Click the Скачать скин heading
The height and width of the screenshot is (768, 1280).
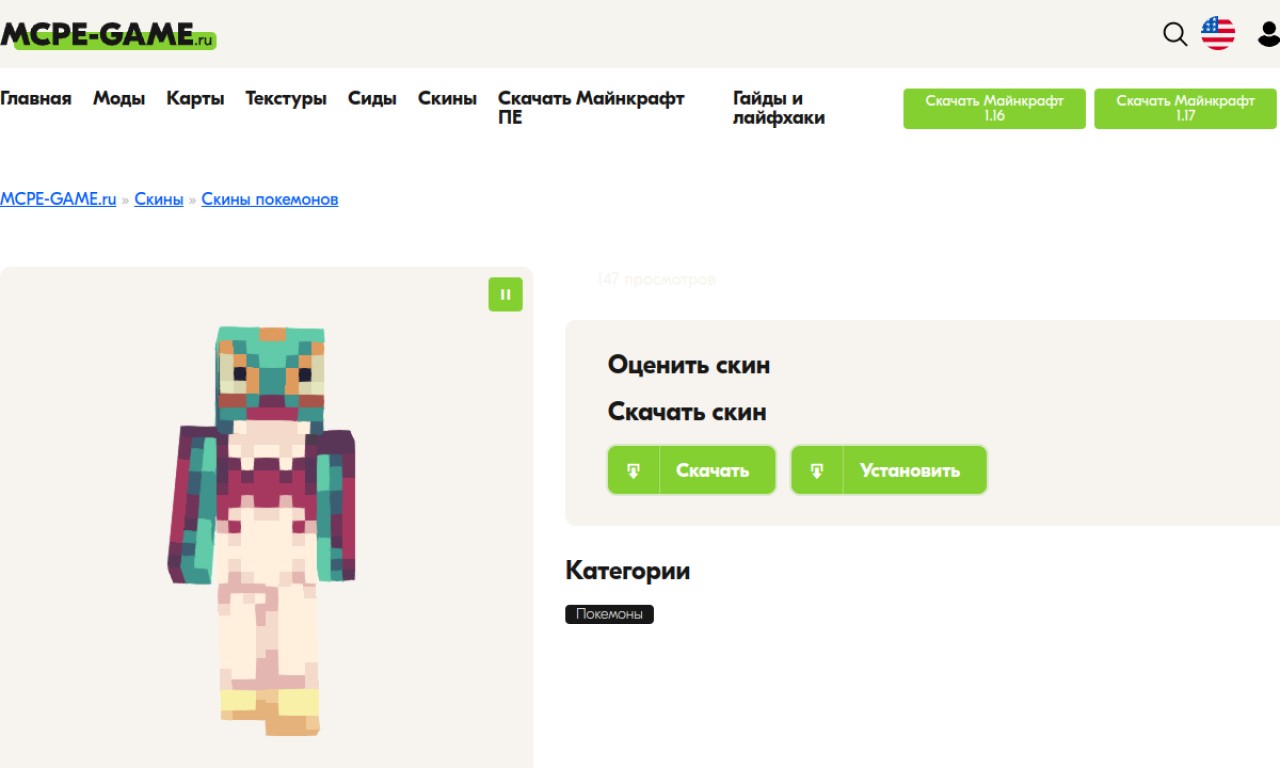(x=687, y=412)
